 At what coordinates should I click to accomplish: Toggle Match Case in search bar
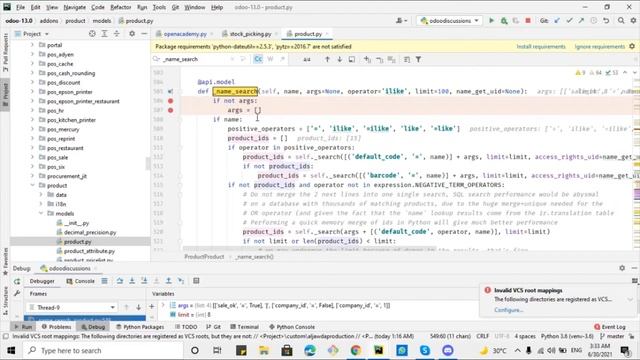pyautogui.click(x=258, y=60)
